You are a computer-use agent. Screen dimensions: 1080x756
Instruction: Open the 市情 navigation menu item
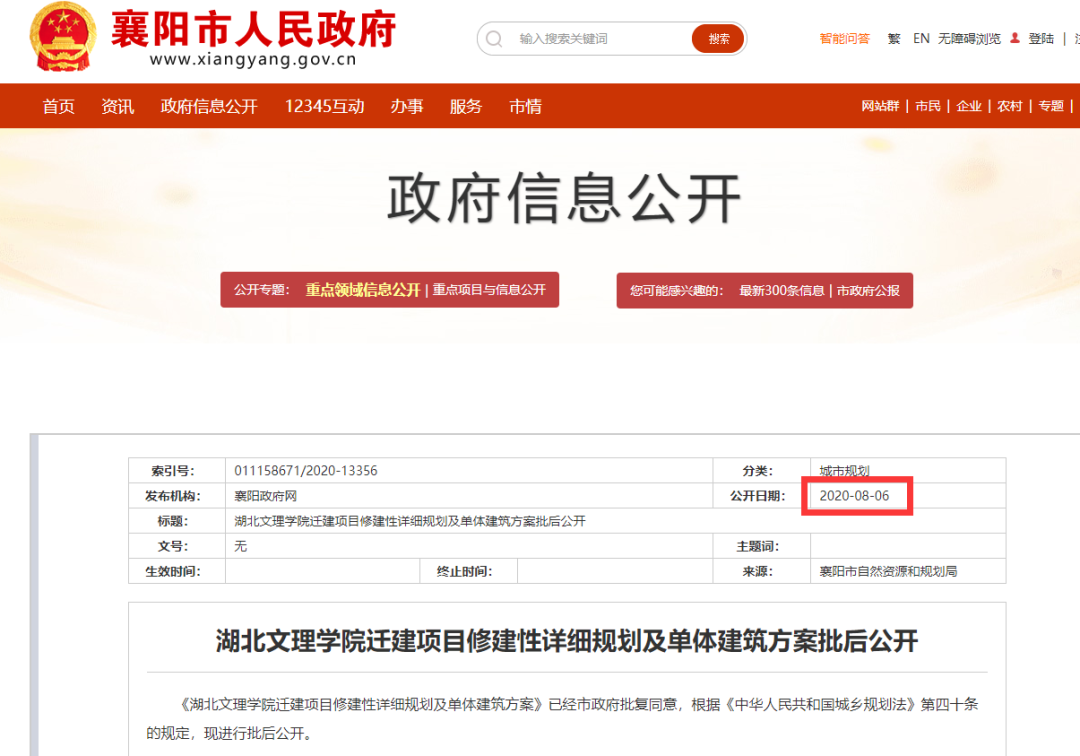tap(525, 106)
